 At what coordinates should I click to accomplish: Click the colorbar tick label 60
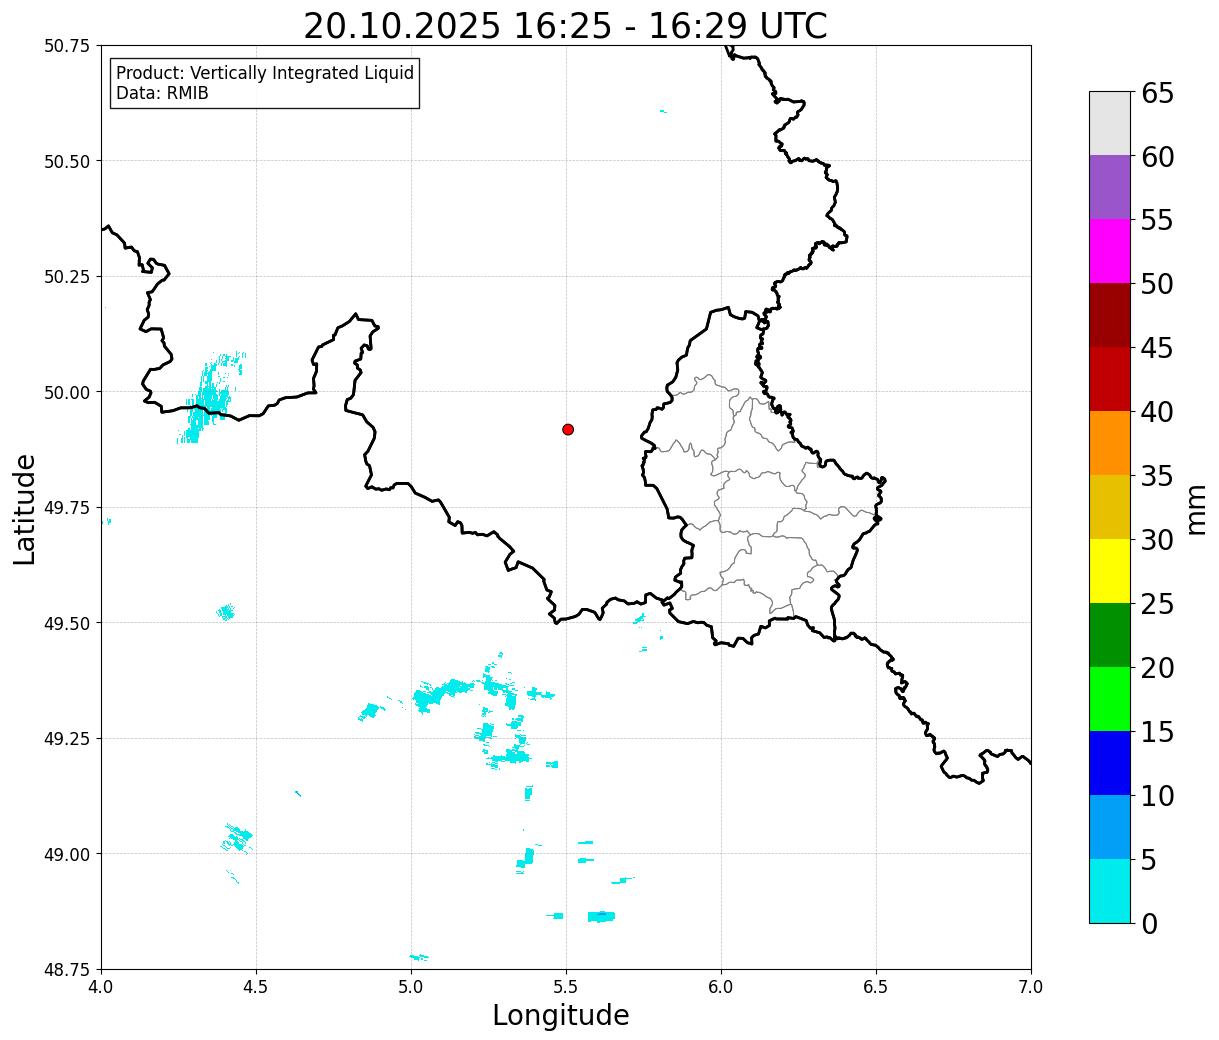[x=1157, y=157]
